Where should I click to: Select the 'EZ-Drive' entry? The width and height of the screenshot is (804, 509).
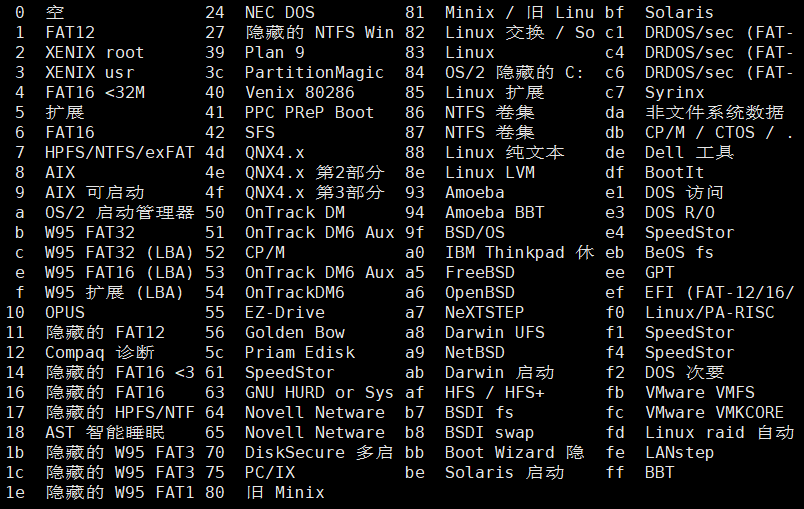point(285,312)
